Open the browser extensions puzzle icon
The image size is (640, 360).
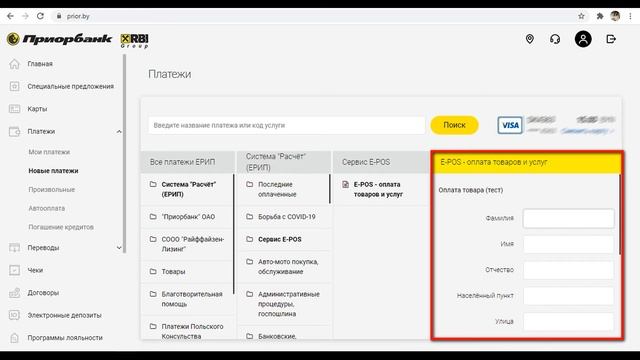(600, 16)
